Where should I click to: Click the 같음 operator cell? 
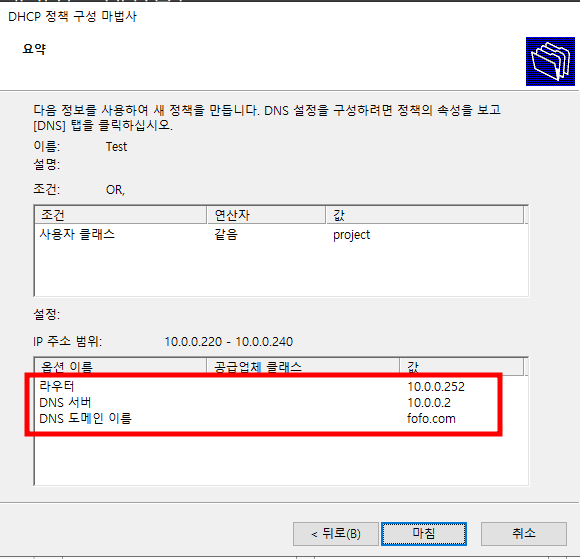[x=226, y=235]
